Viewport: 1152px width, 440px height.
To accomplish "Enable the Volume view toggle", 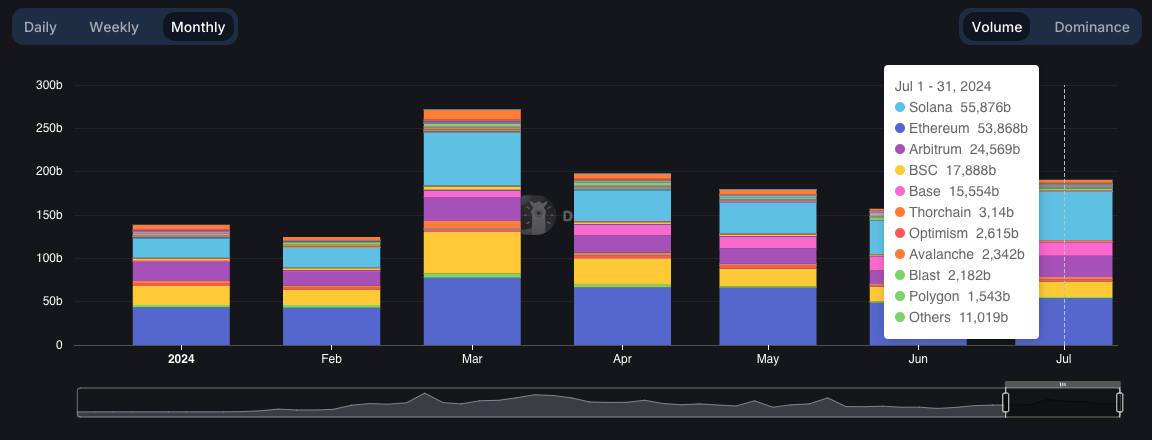I will pyautogui.click(x=997, y=27).
